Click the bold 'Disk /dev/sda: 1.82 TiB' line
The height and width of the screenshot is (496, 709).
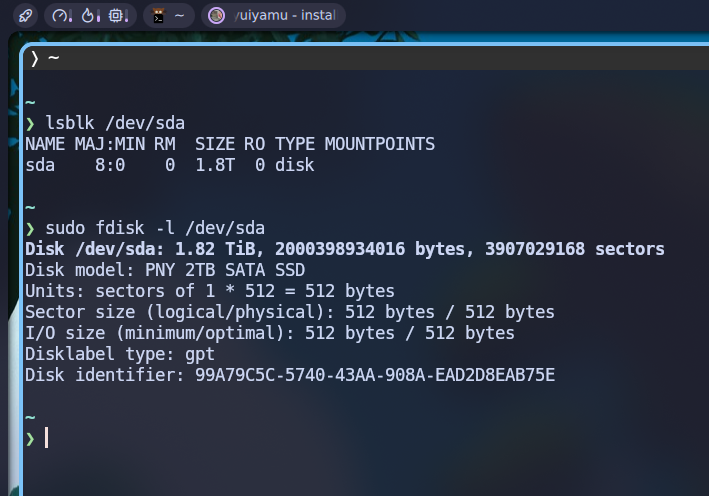point(345,249)
